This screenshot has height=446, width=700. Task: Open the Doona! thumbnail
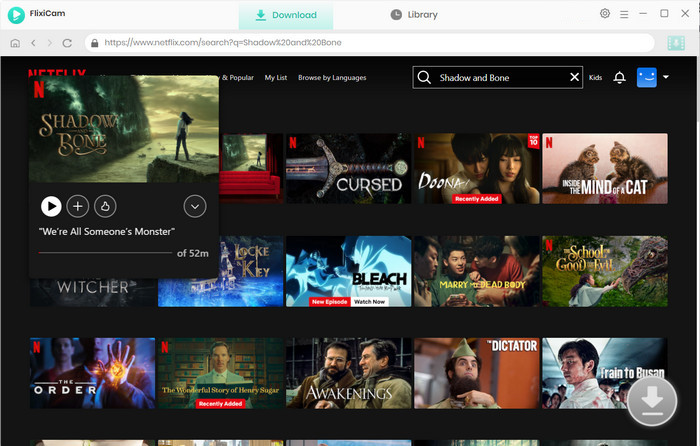(x=476, y=168)
